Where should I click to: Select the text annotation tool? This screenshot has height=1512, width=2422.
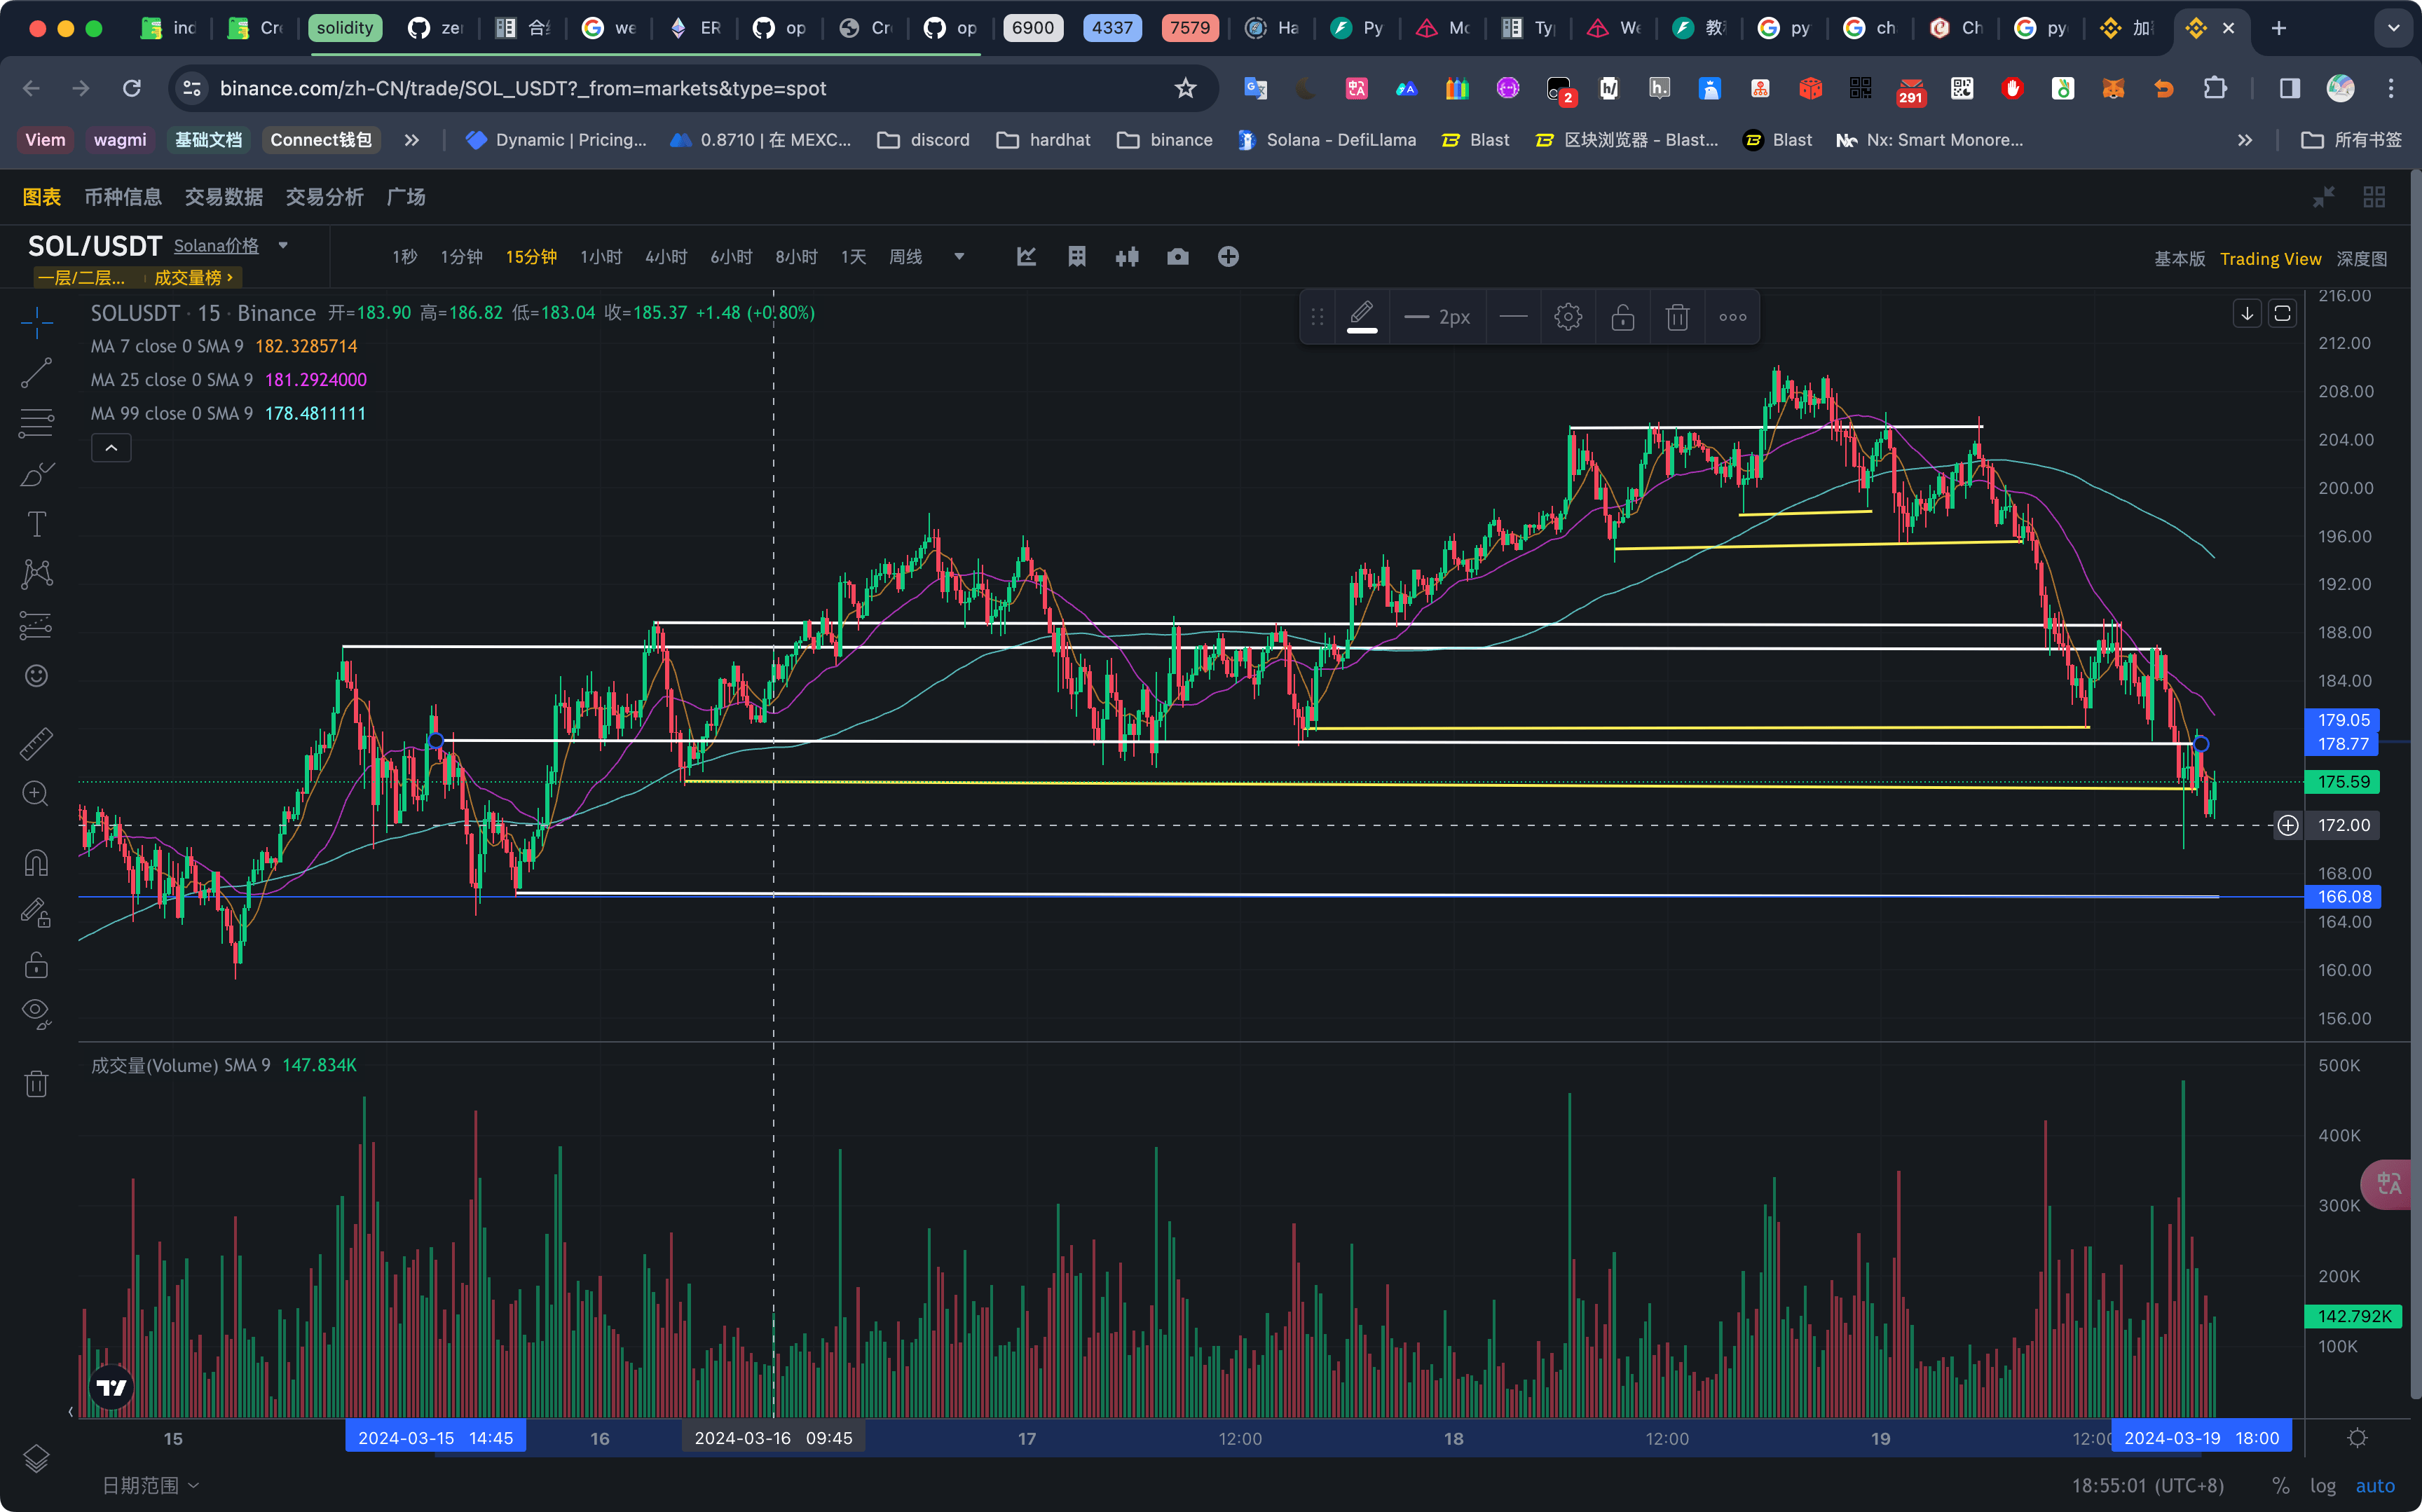click(36, 524)
